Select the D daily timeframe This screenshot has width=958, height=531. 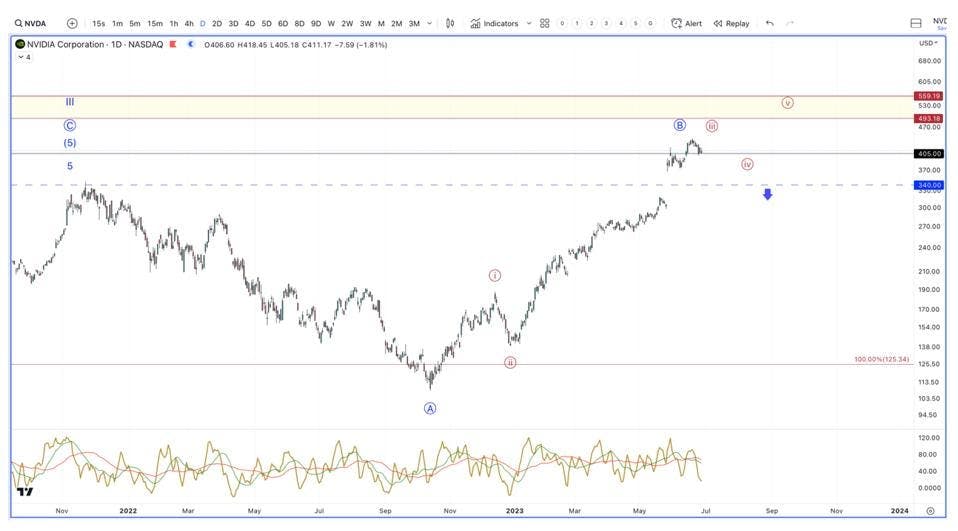(203, 23)
